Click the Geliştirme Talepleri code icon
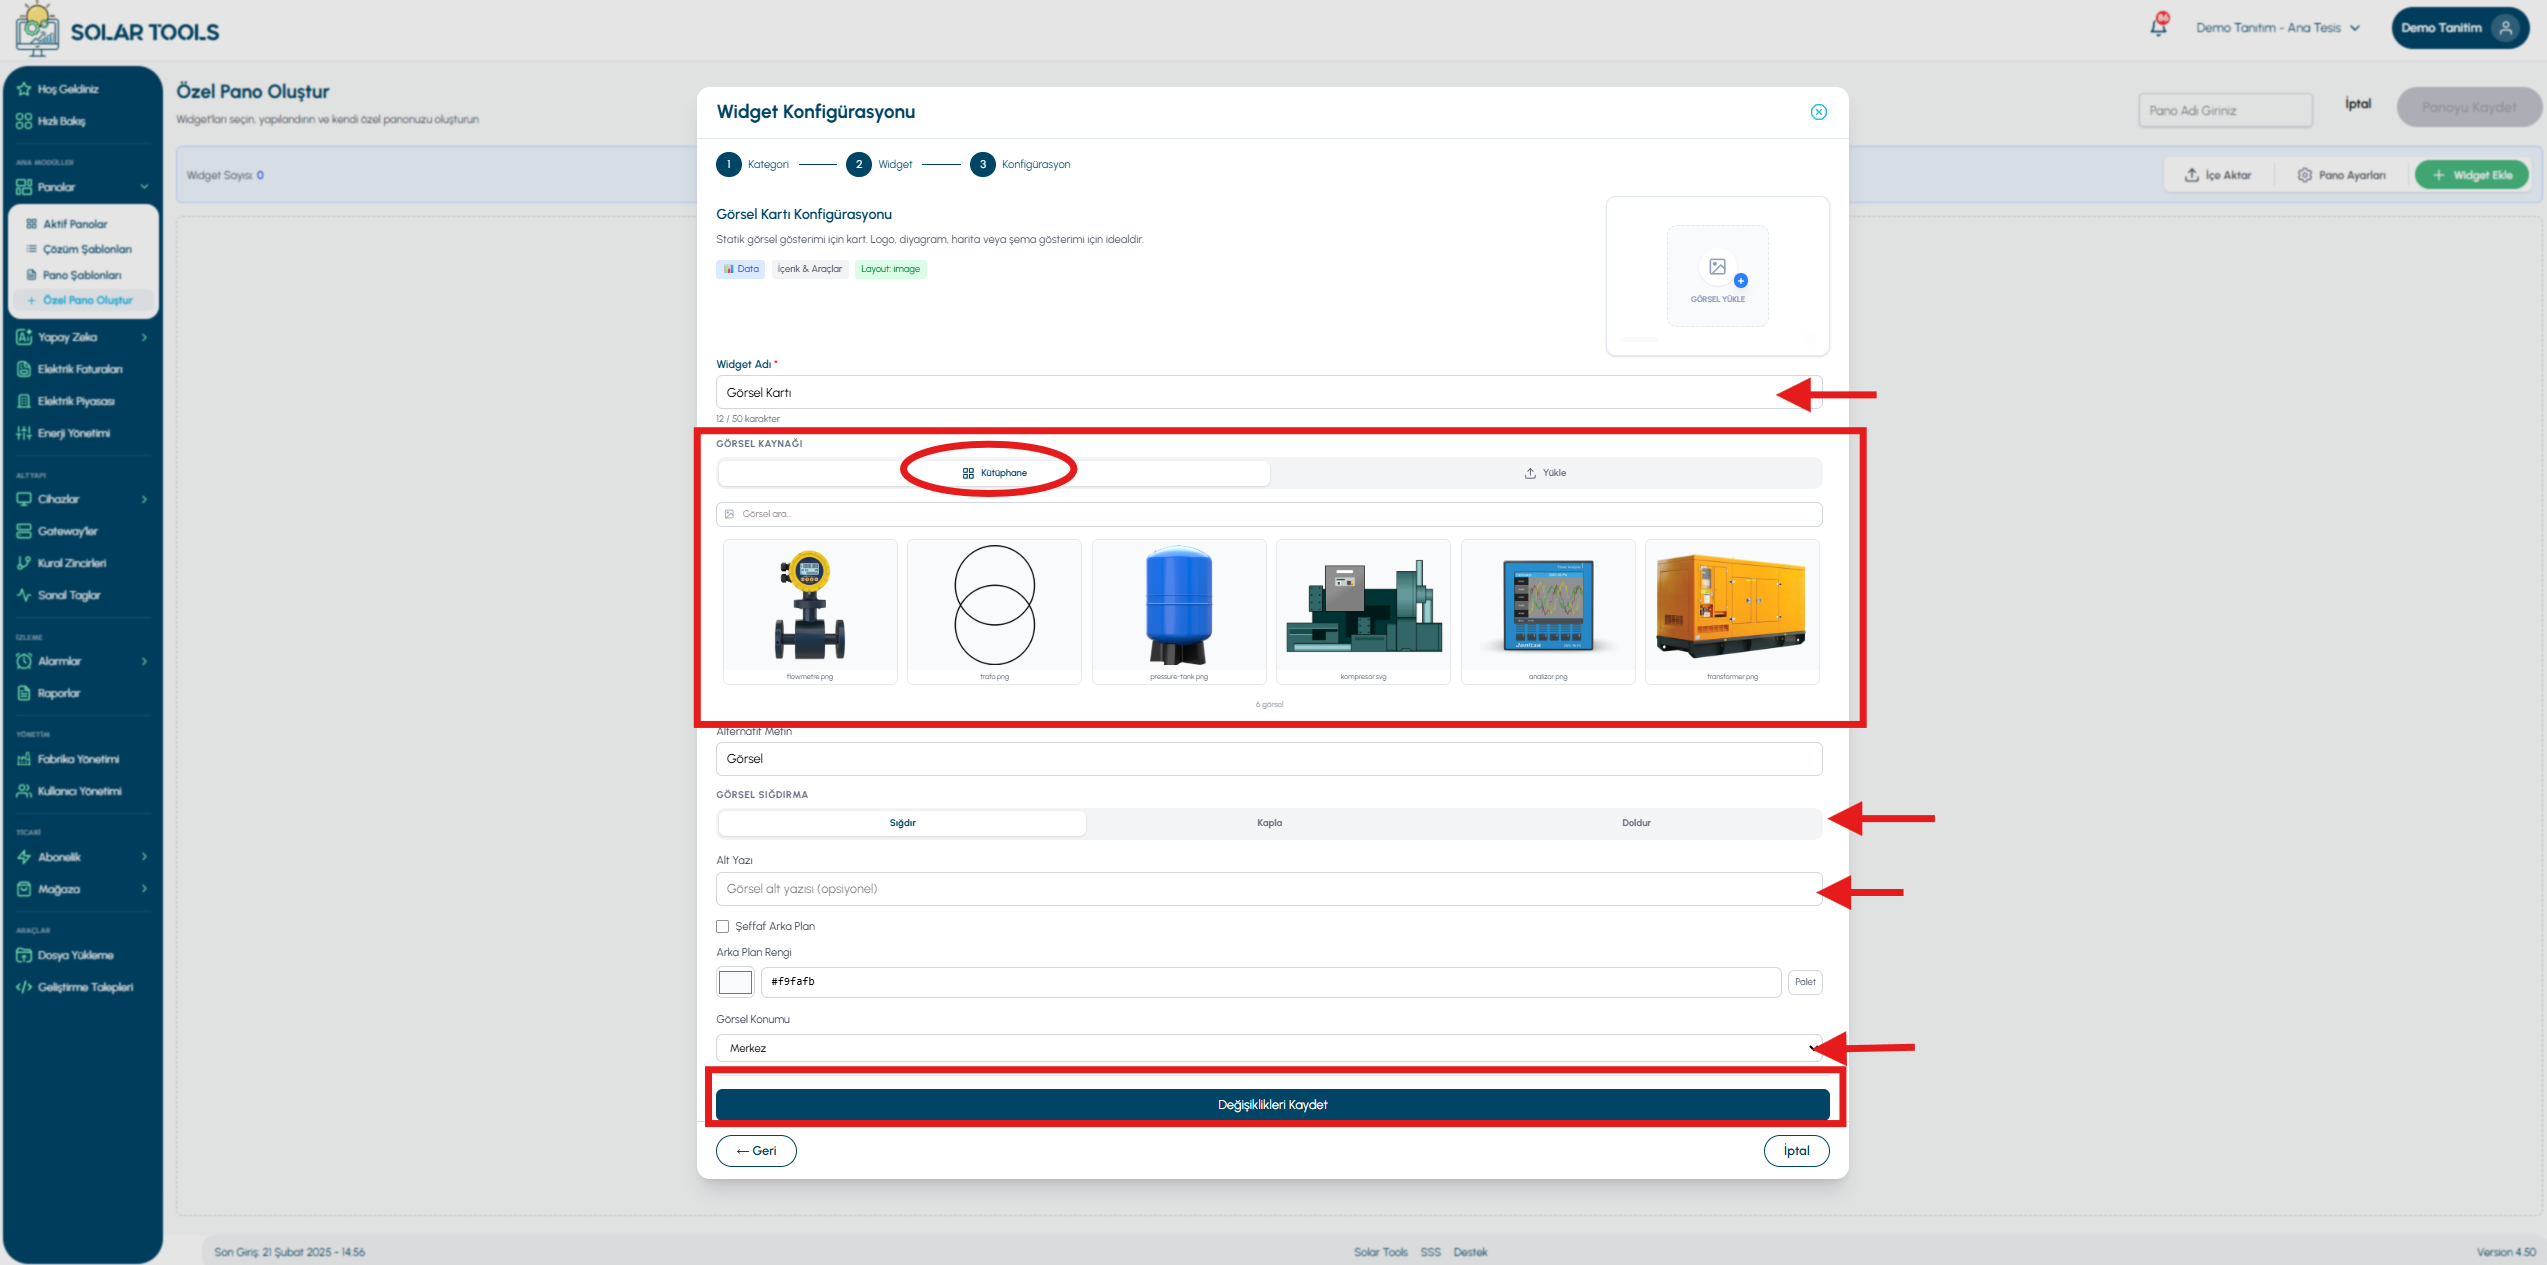This screenshot has width=2547, height=1265. click(24, 987)
